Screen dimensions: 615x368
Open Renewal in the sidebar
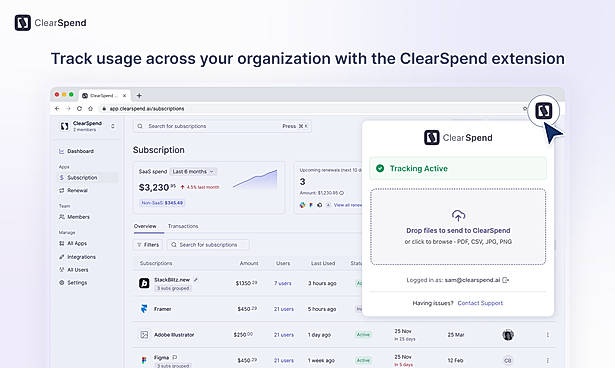[74, 190]
